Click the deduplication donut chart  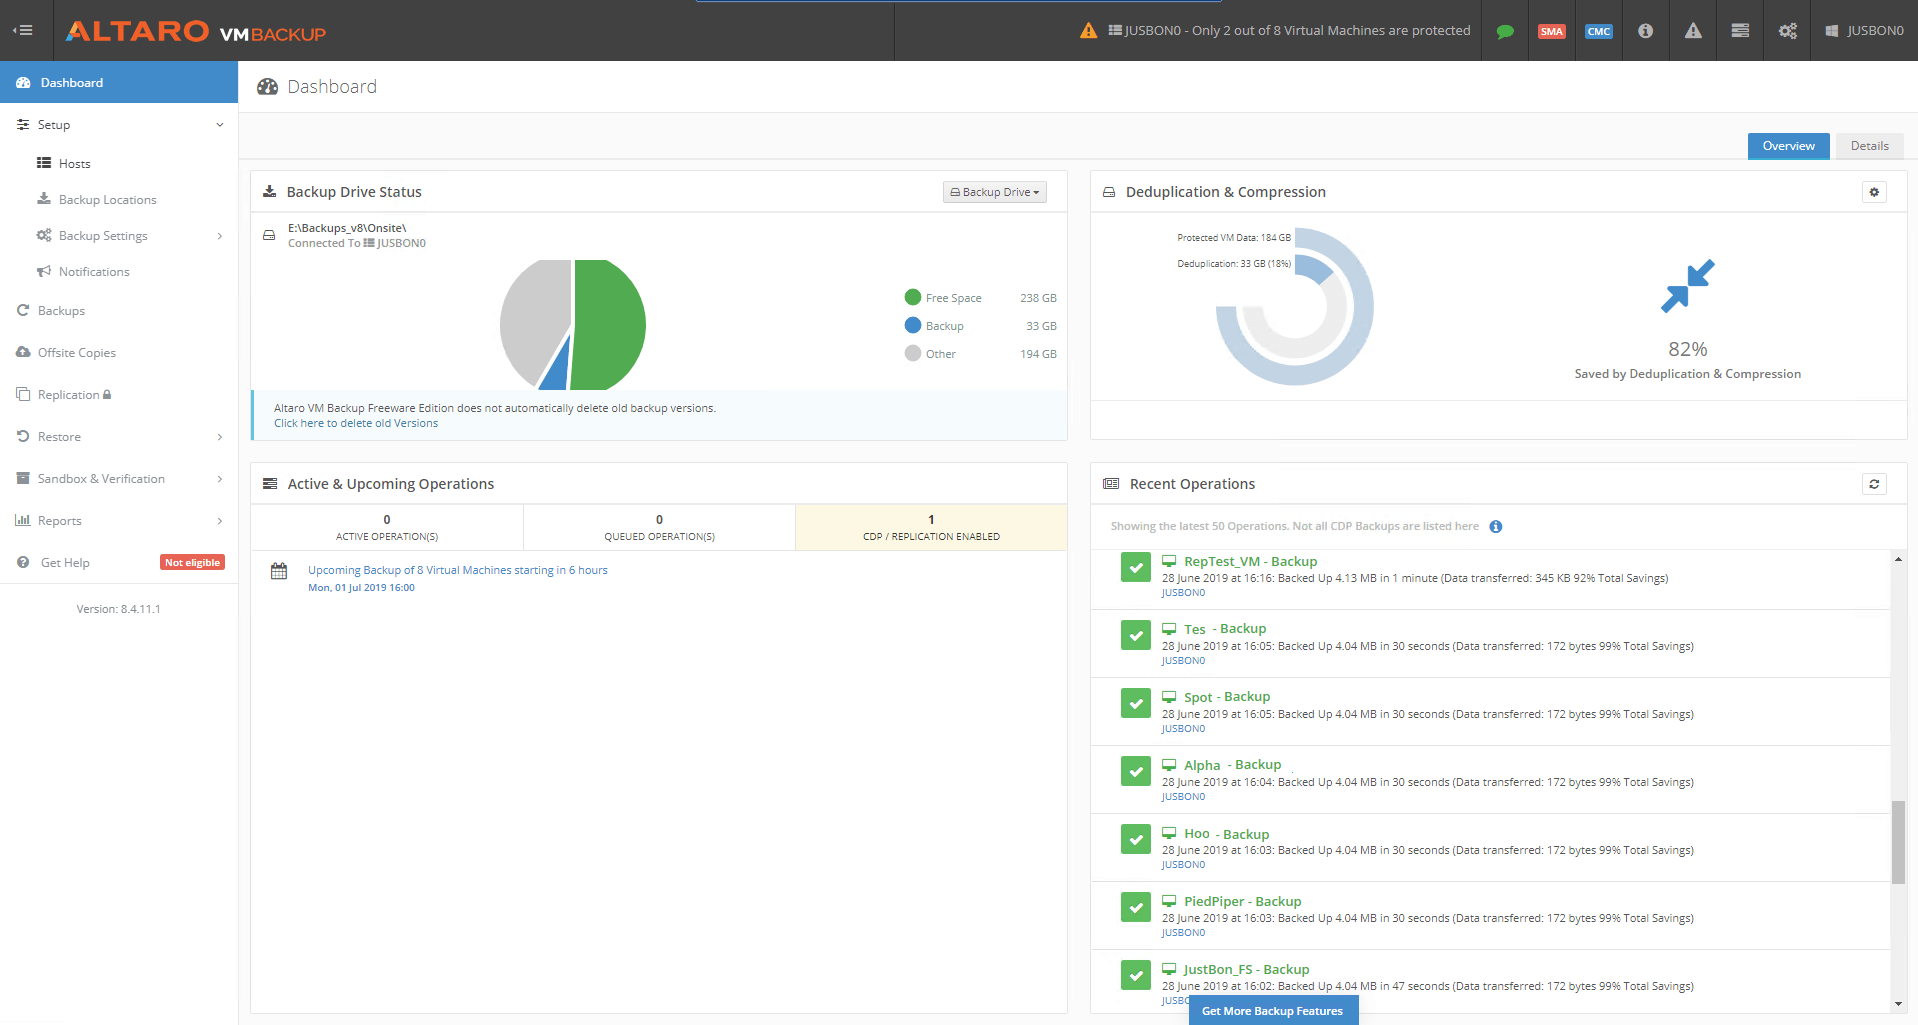point(1294,307)
